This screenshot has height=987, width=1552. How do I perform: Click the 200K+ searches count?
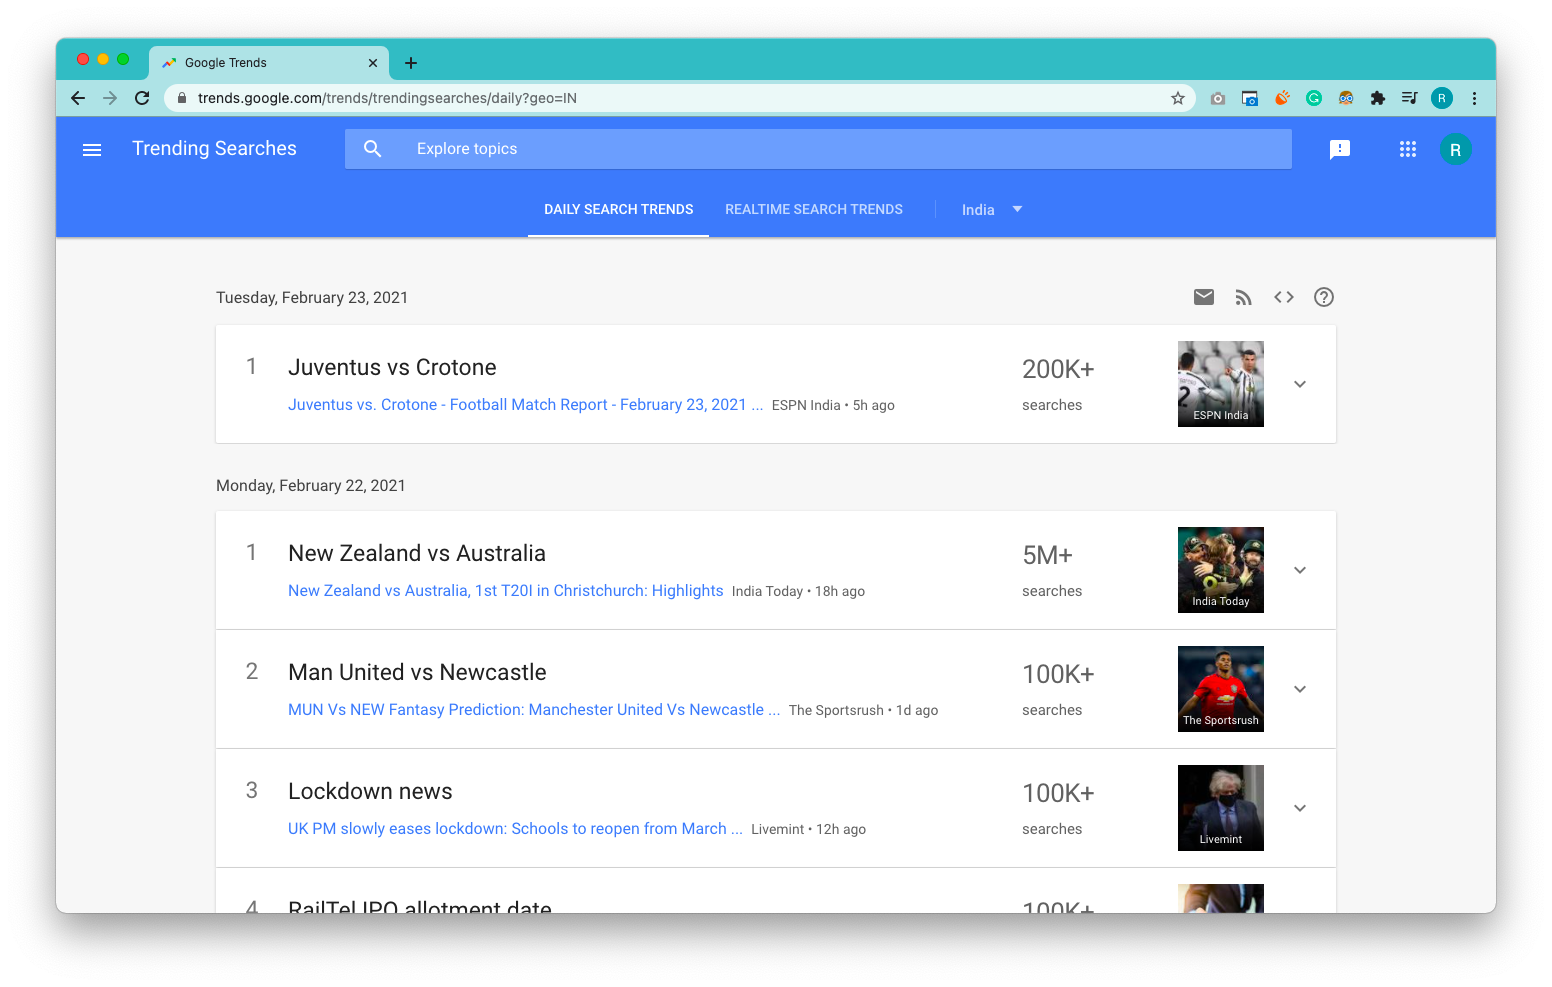(1058, 369)
